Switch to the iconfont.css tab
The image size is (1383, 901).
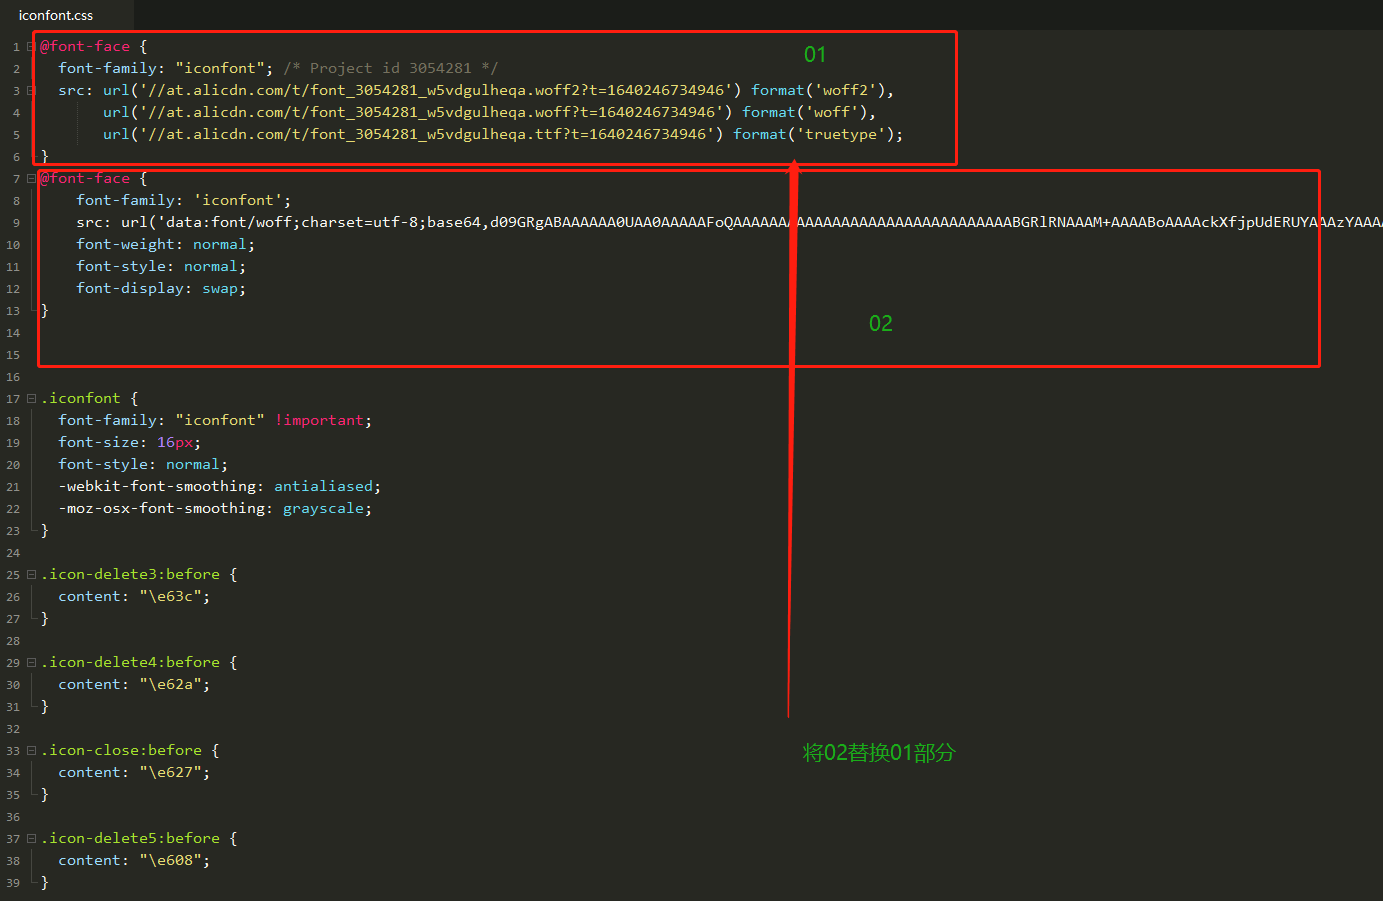pyautogui.click(x=55, y=15)
